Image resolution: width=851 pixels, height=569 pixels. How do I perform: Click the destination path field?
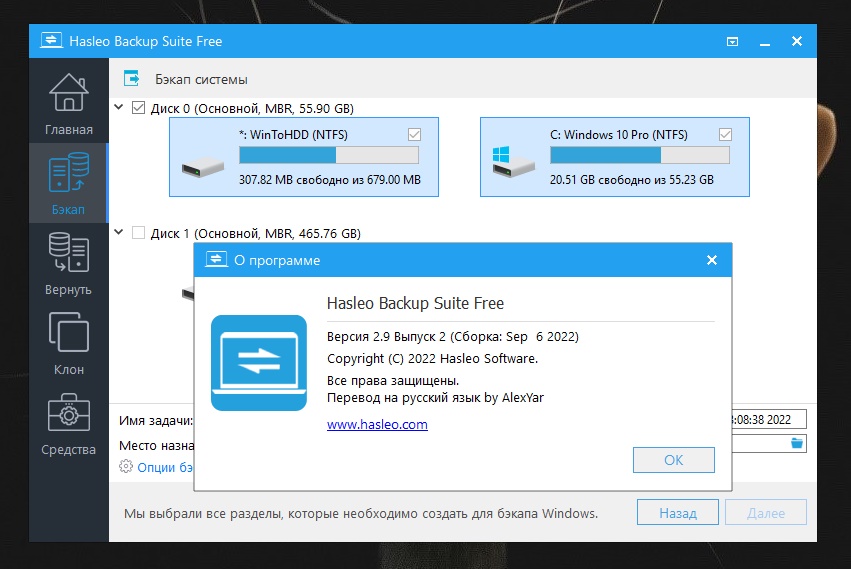(x=768, y=443)
